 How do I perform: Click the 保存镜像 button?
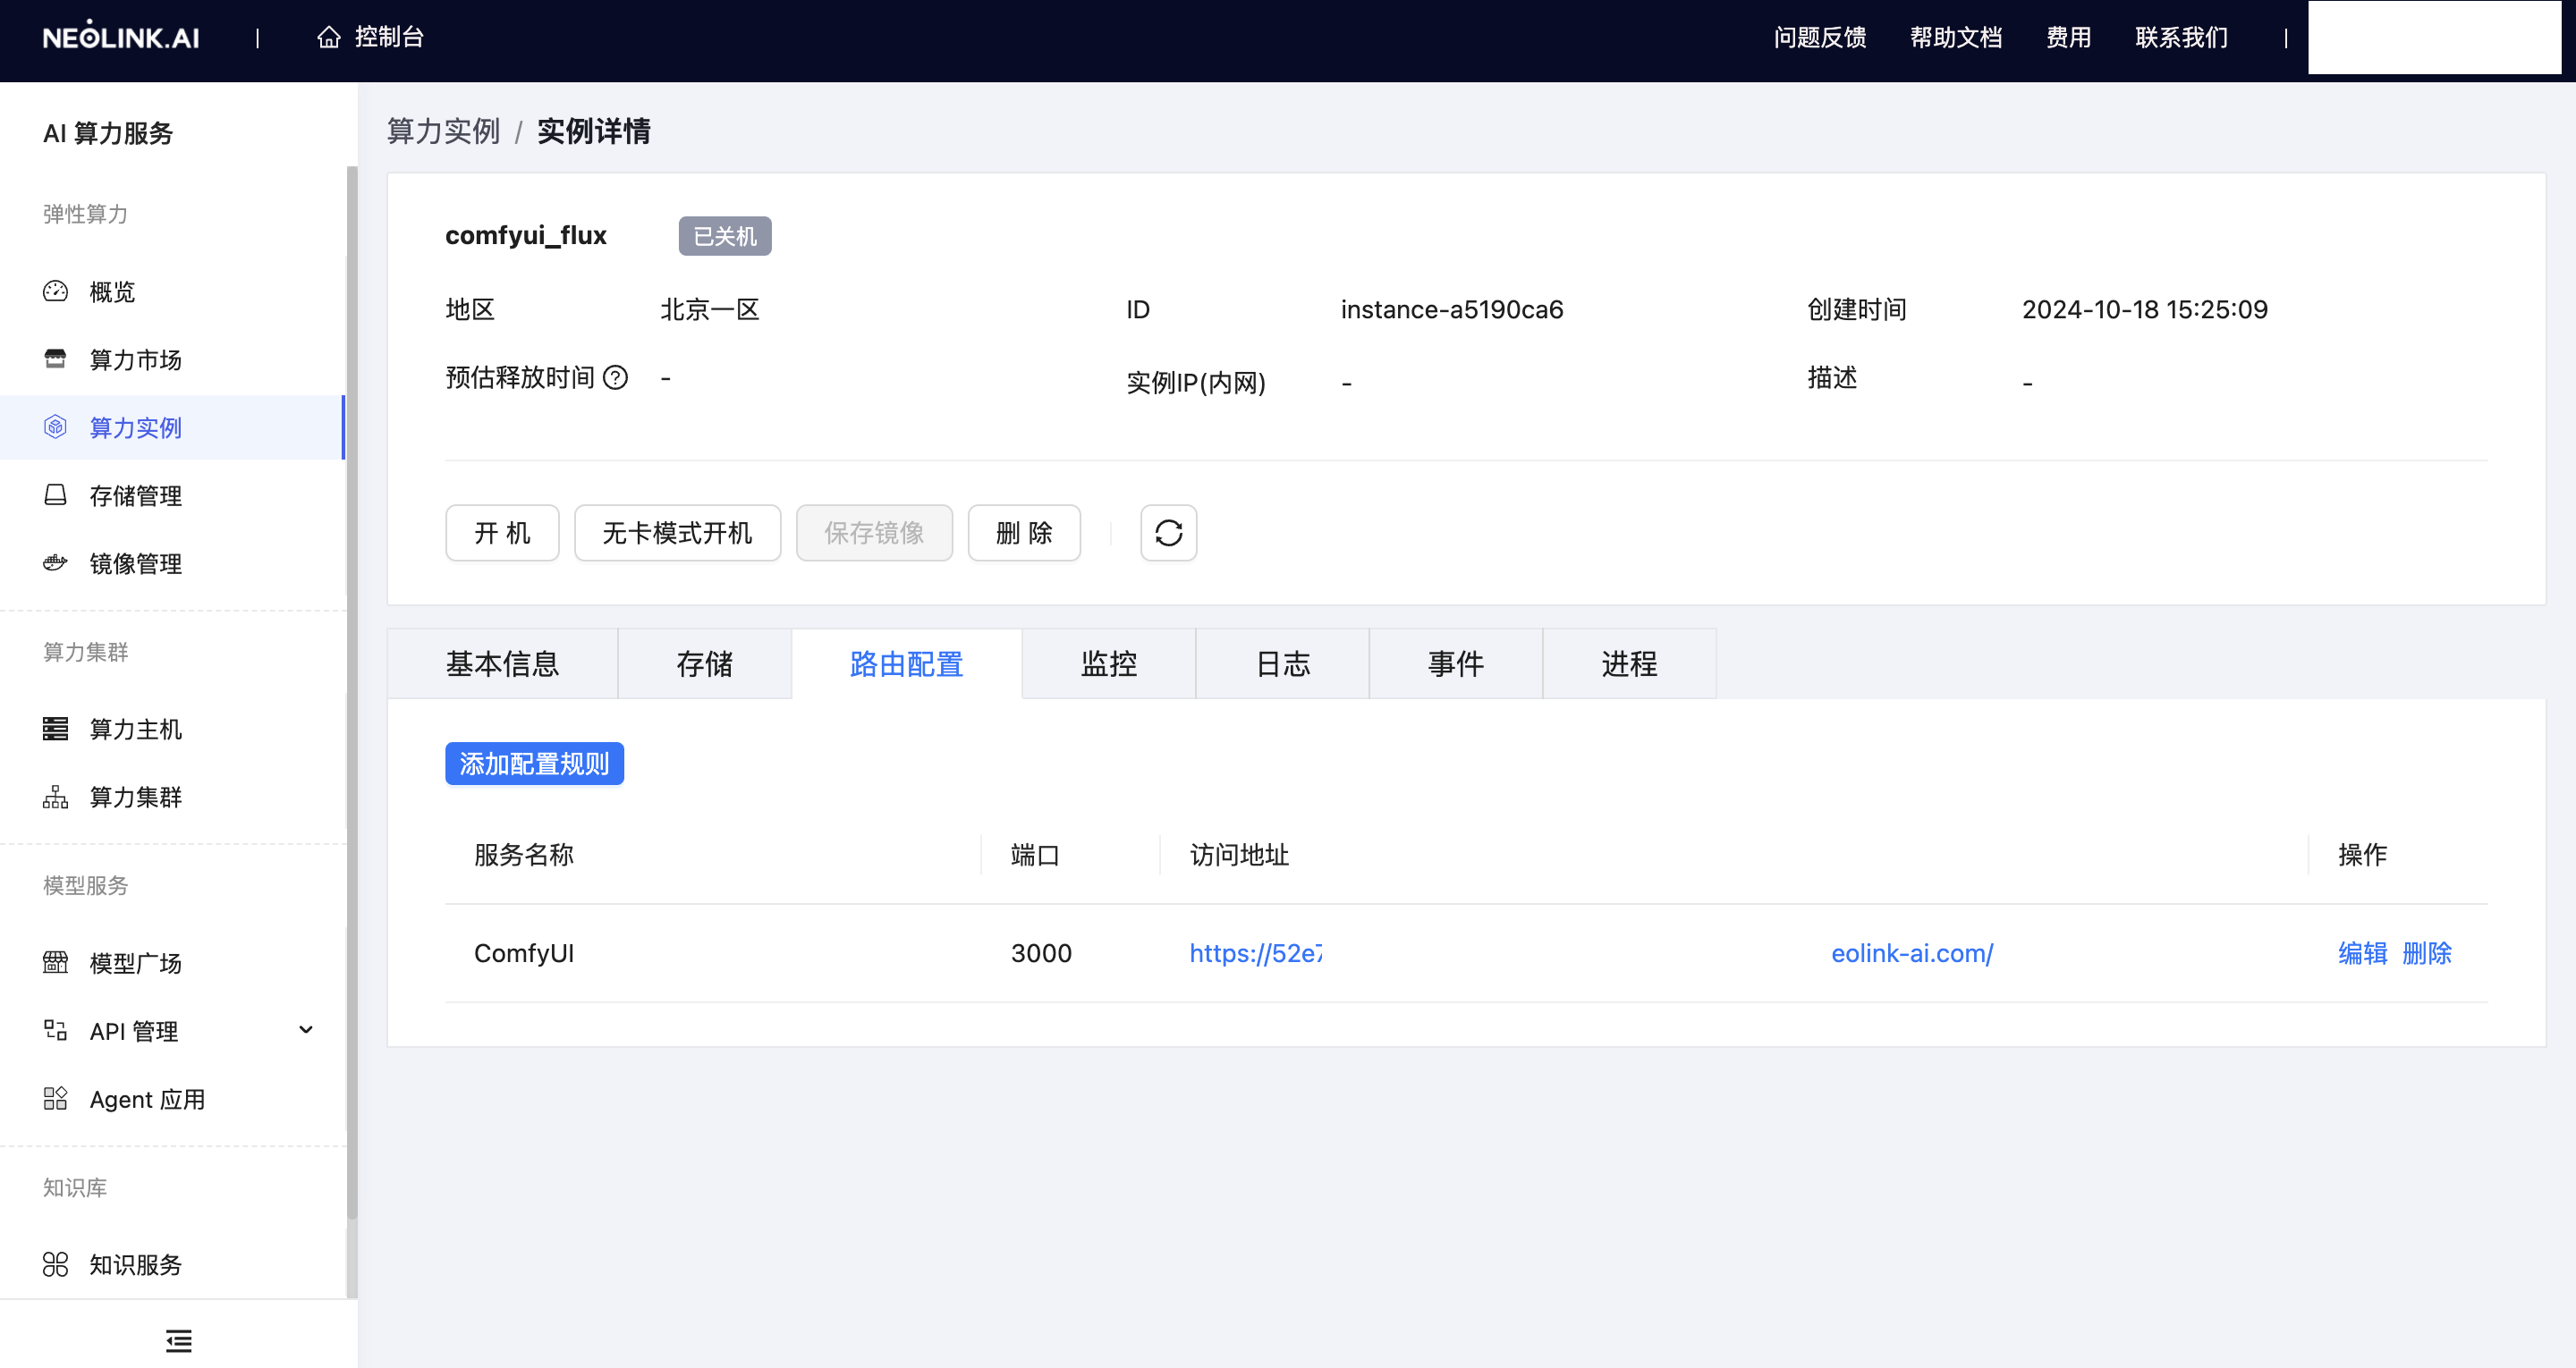874,533
